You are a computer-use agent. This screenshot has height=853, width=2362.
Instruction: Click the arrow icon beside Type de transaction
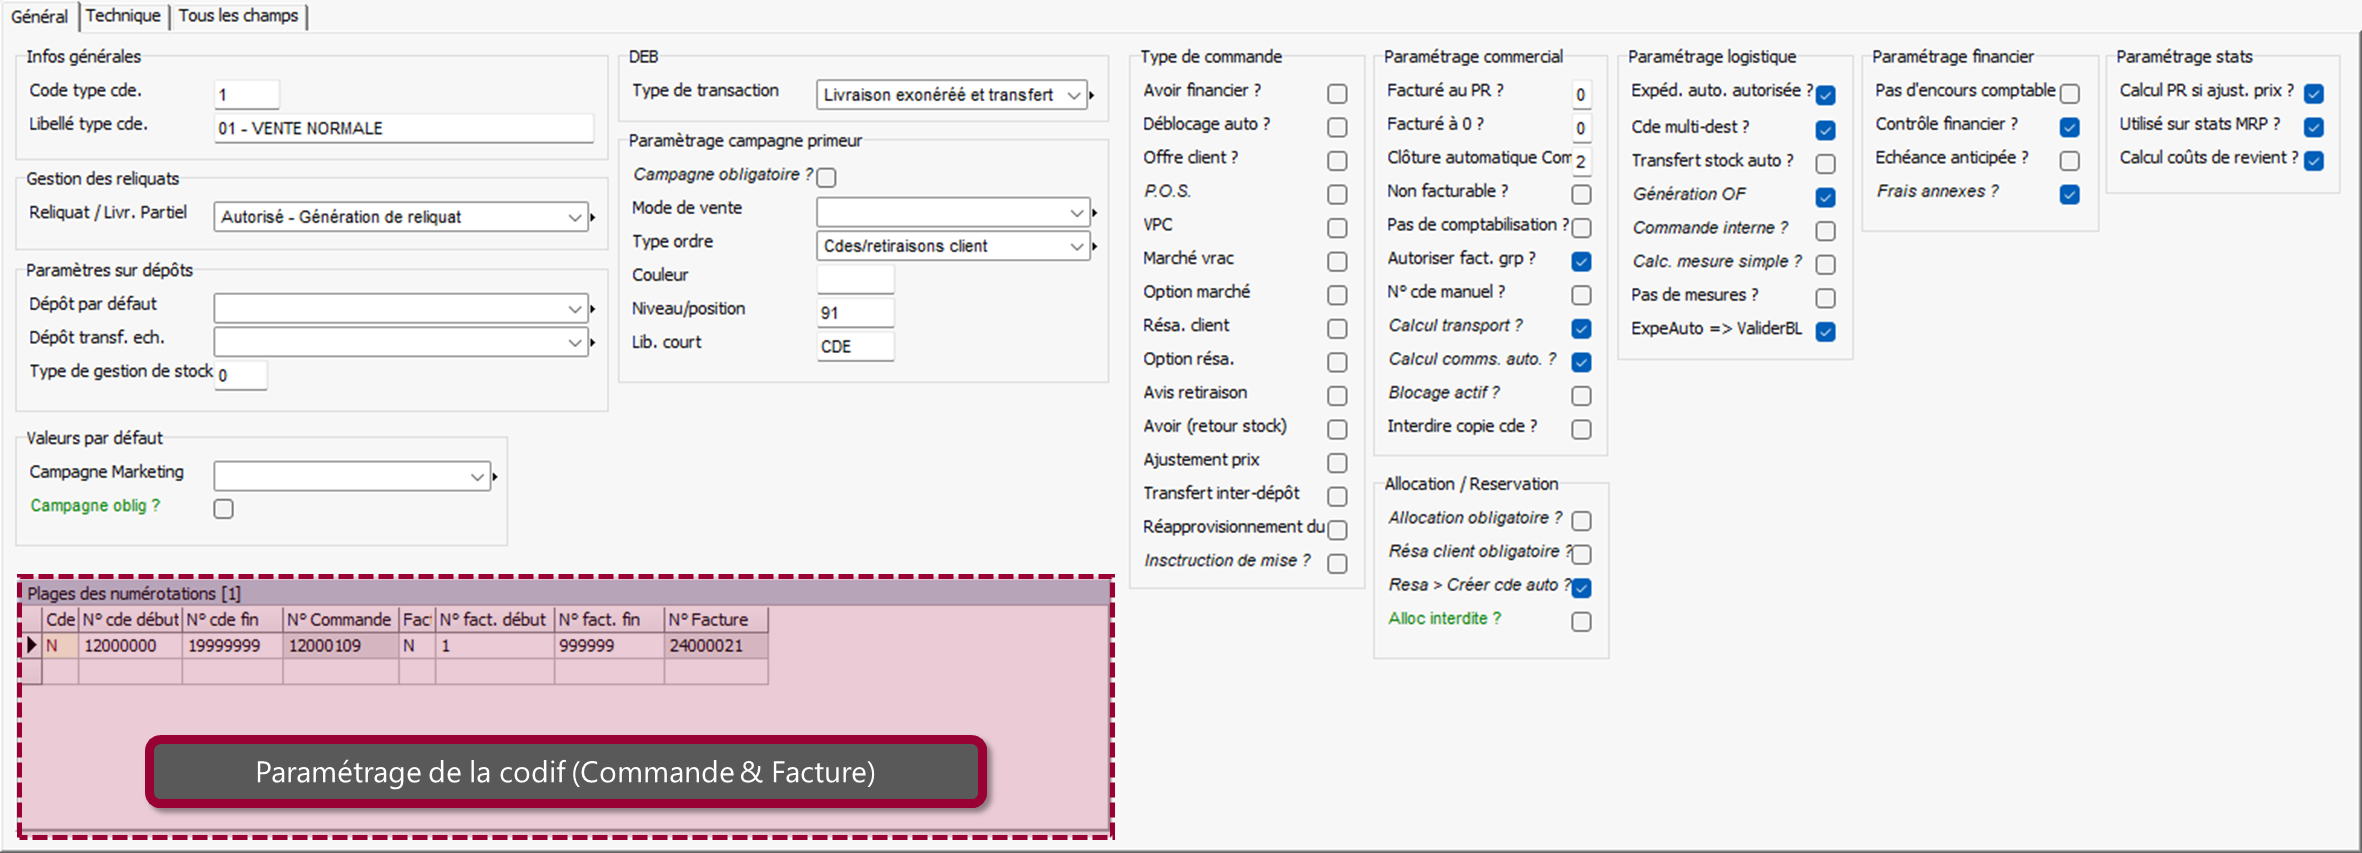(1092, 95)
